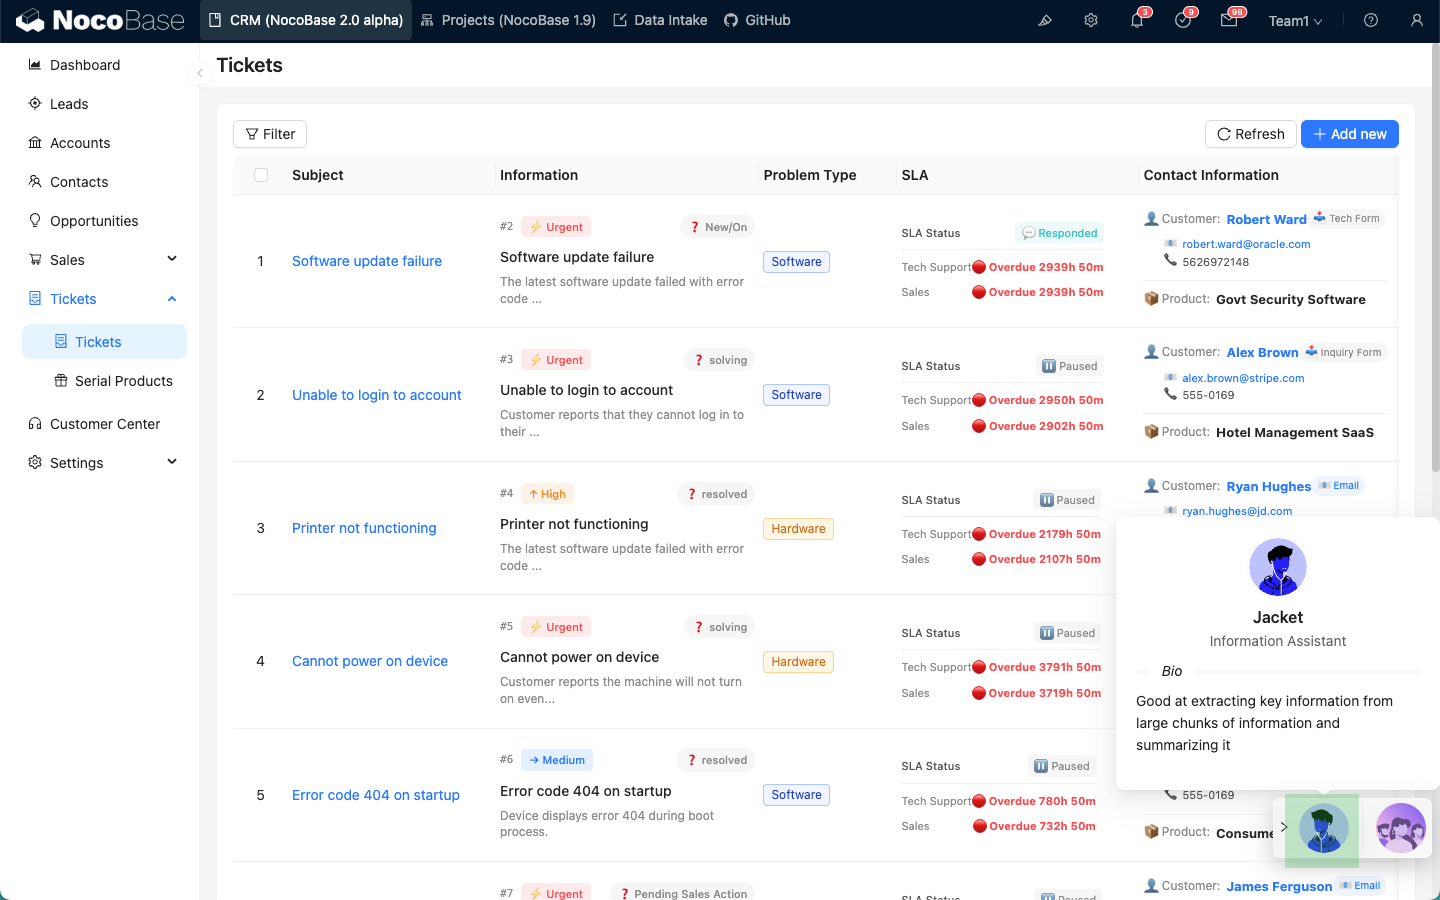Screen dimensions: 1440x900
Task: Open the user profile icon
Action: [x=1417, y=20]
